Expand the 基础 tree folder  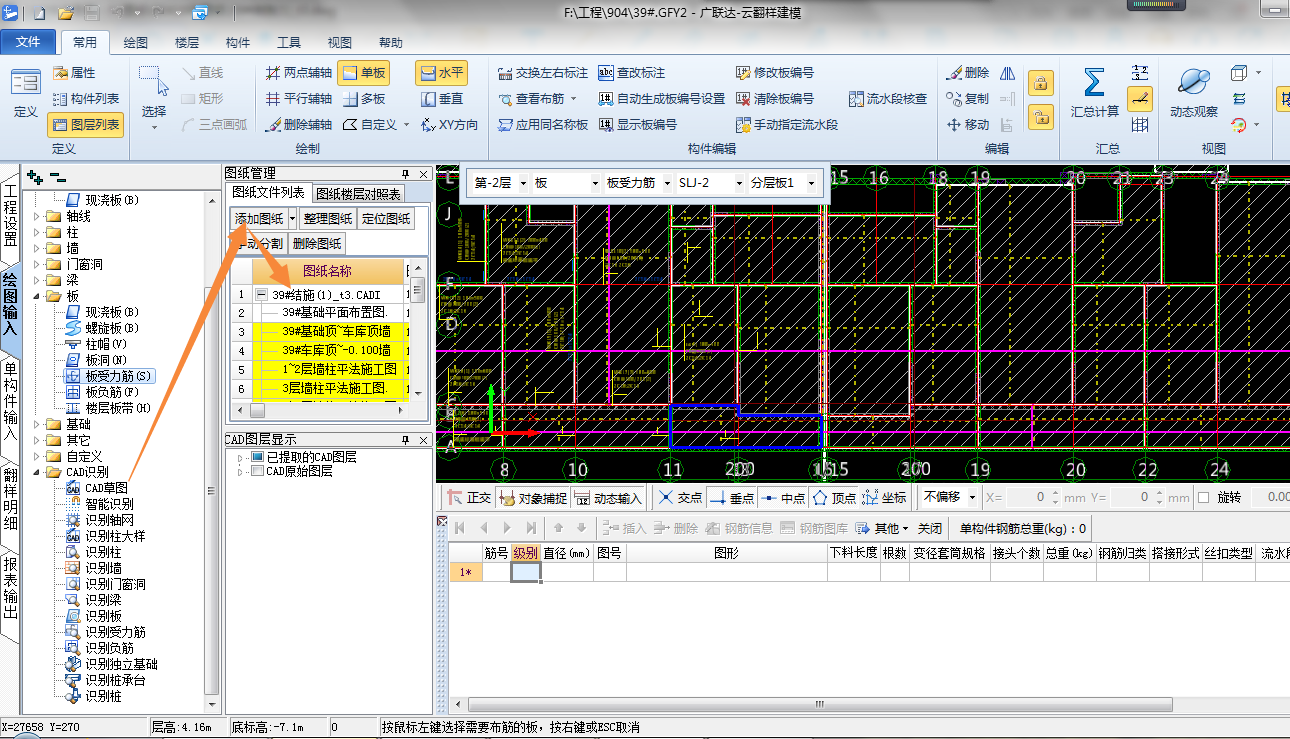pos(39,424)
